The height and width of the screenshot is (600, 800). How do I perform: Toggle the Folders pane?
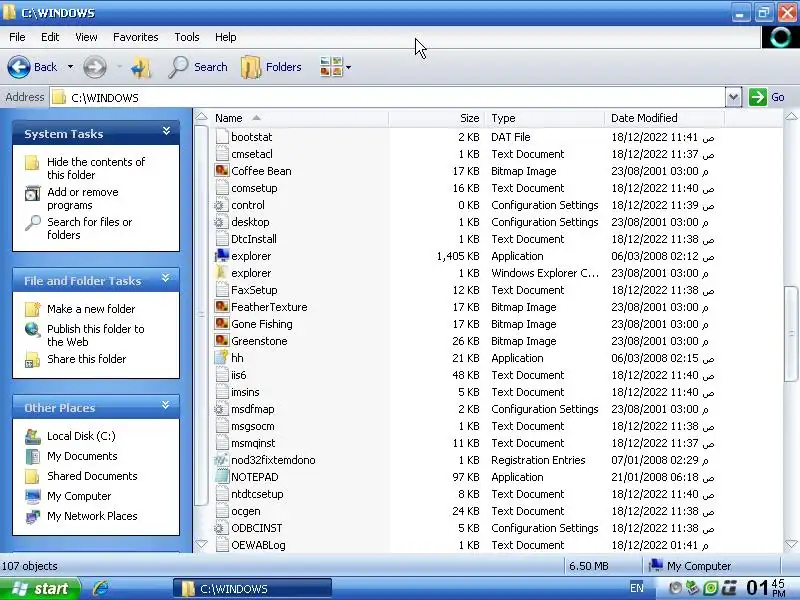271,67
